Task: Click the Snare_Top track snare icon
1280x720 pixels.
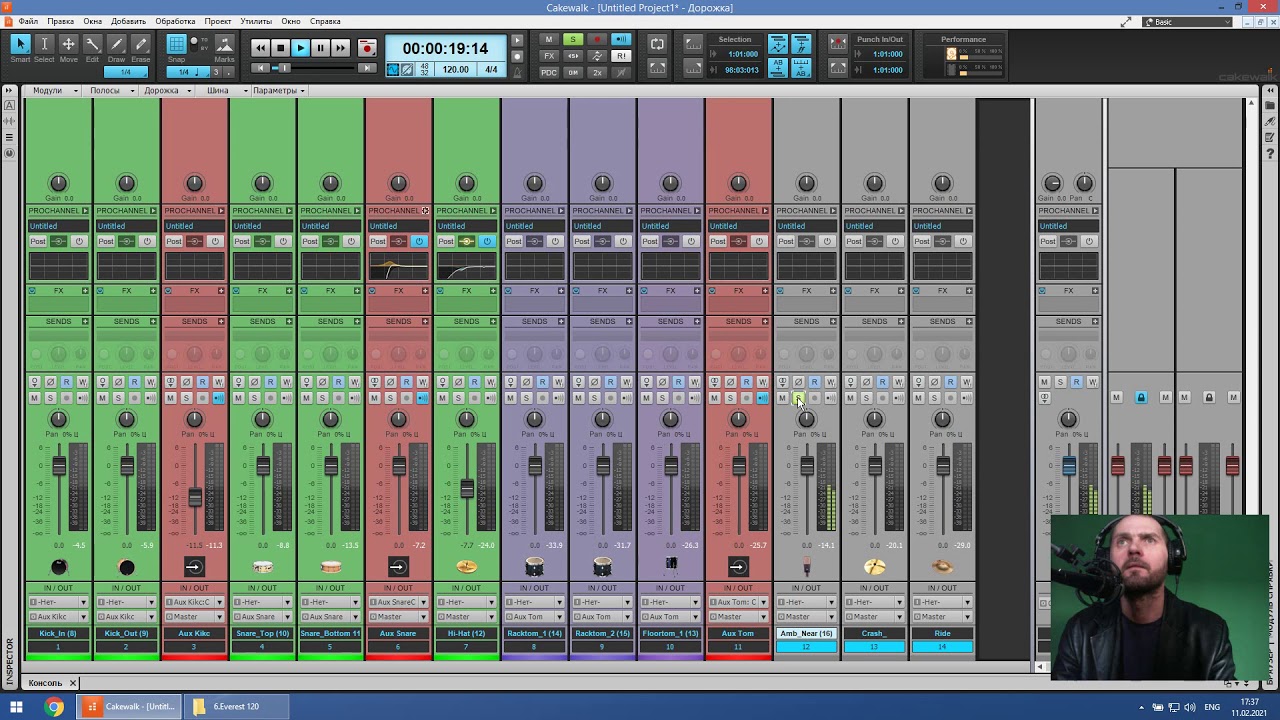Action: tap(262, 567)
